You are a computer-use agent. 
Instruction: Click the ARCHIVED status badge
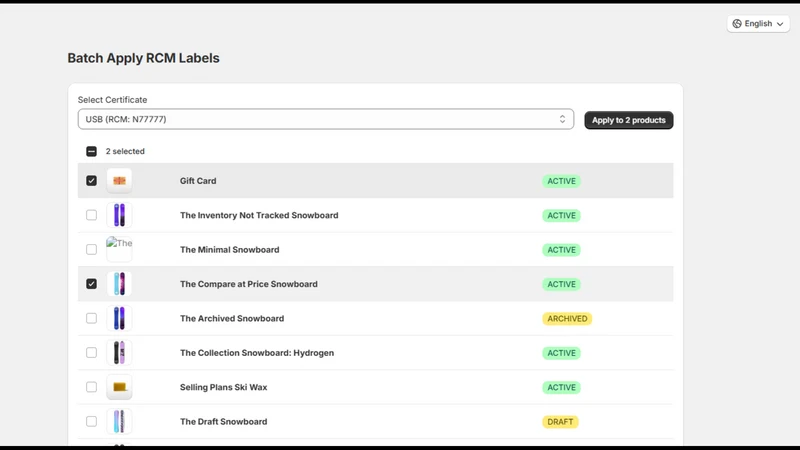pyautogui.click(x=567, y=318)
